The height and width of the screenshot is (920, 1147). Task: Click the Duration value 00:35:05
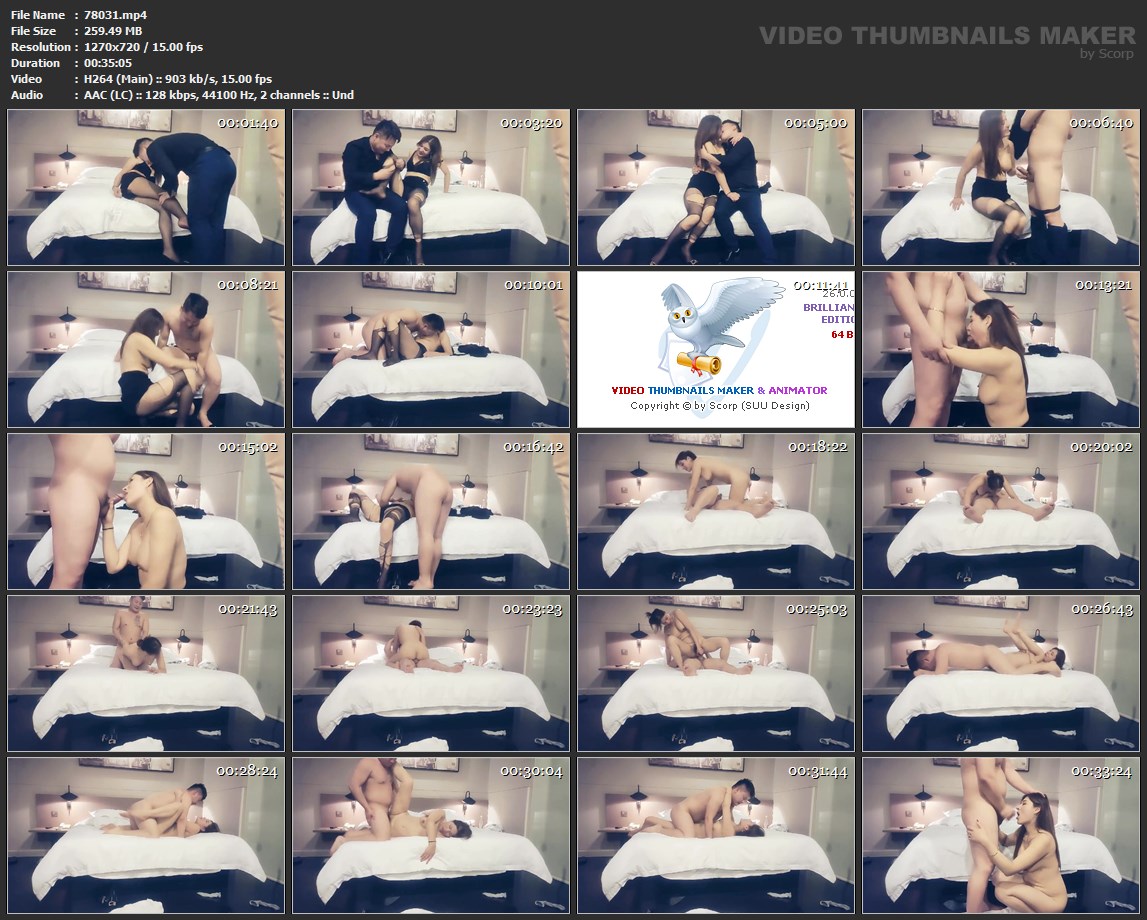108,63
